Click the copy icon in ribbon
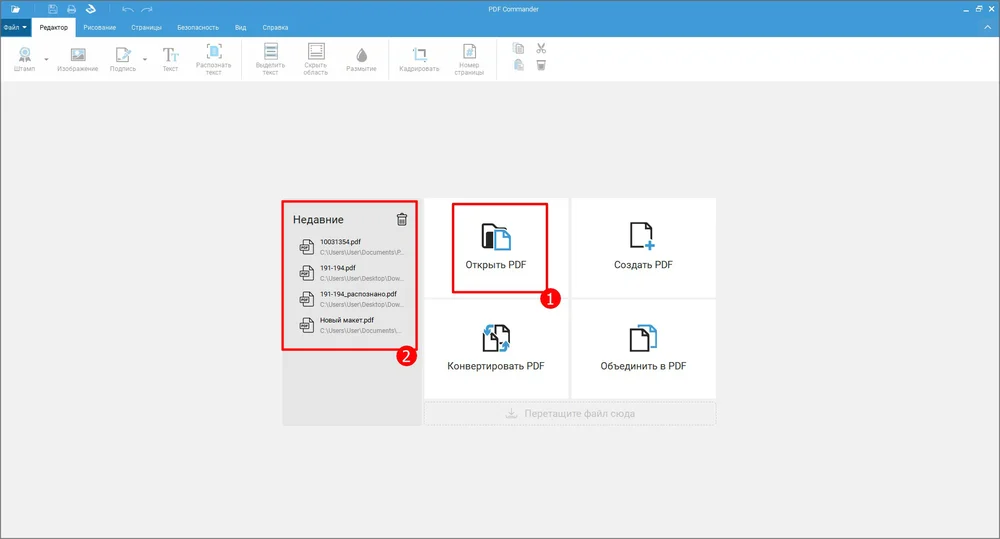 tap(518, 48)
